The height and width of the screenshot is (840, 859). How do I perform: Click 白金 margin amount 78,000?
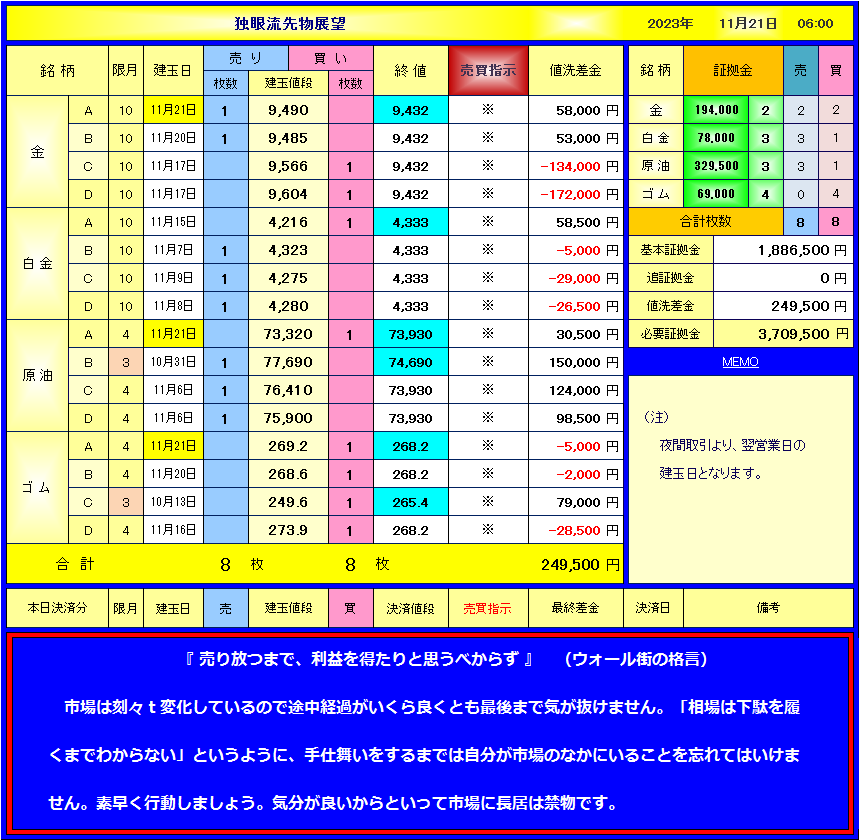point(716,138)
